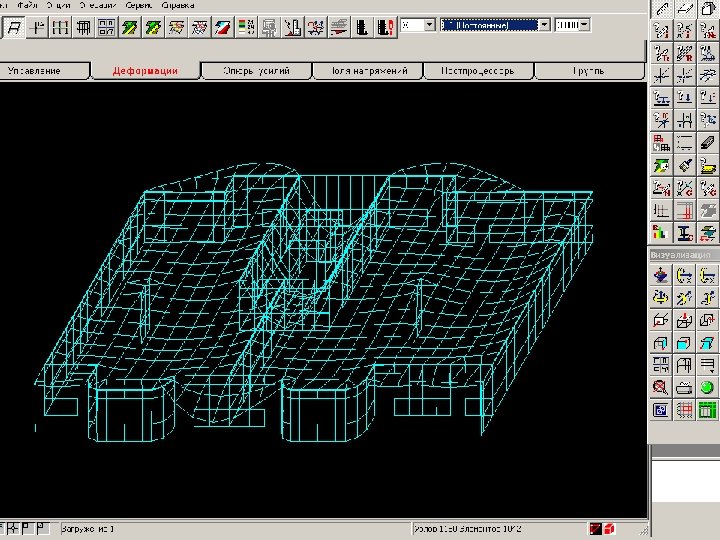Viewport: 720px width, 540px height.
Task: Switch to the Управление tab
Action: tap(36, 71)
